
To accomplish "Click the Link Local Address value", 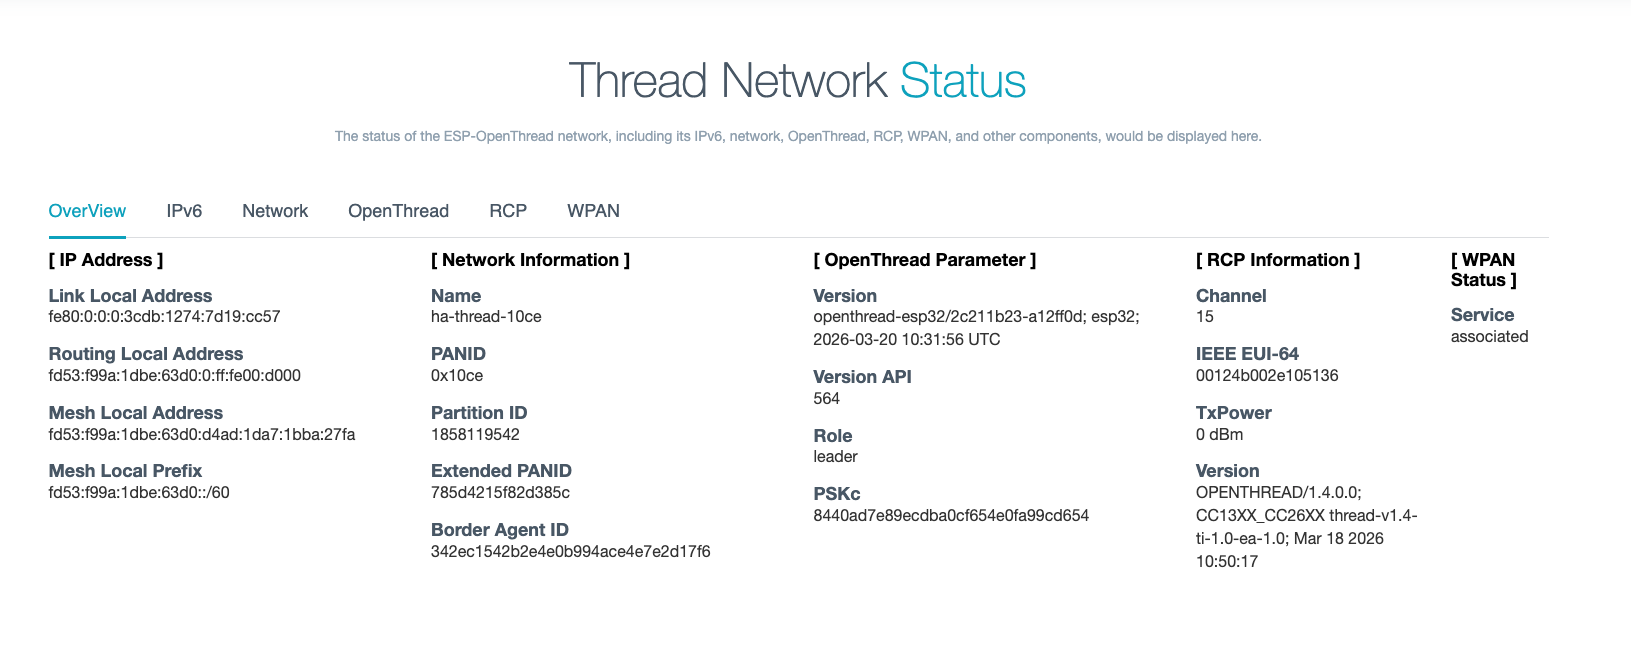I will pyautogui.click(x=164, y=317).
